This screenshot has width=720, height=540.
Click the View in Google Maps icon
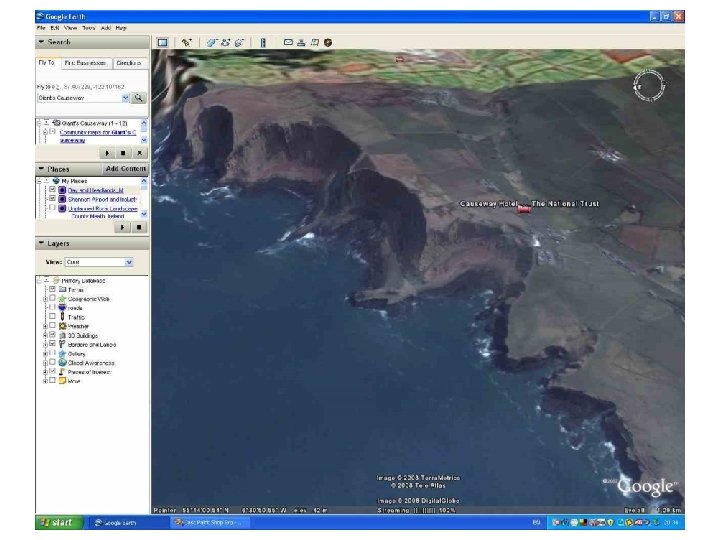coord(315,43)
